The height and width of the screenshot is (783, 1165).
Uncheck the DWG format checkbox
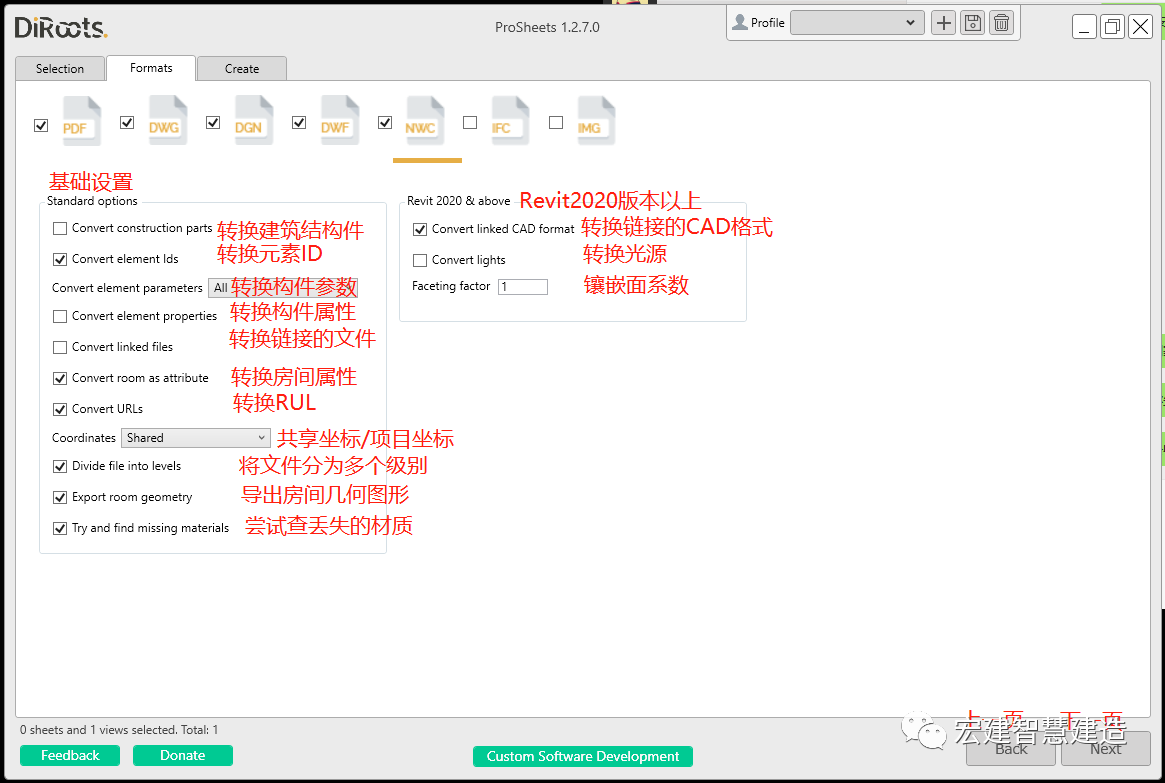click(x=127, y=123)
